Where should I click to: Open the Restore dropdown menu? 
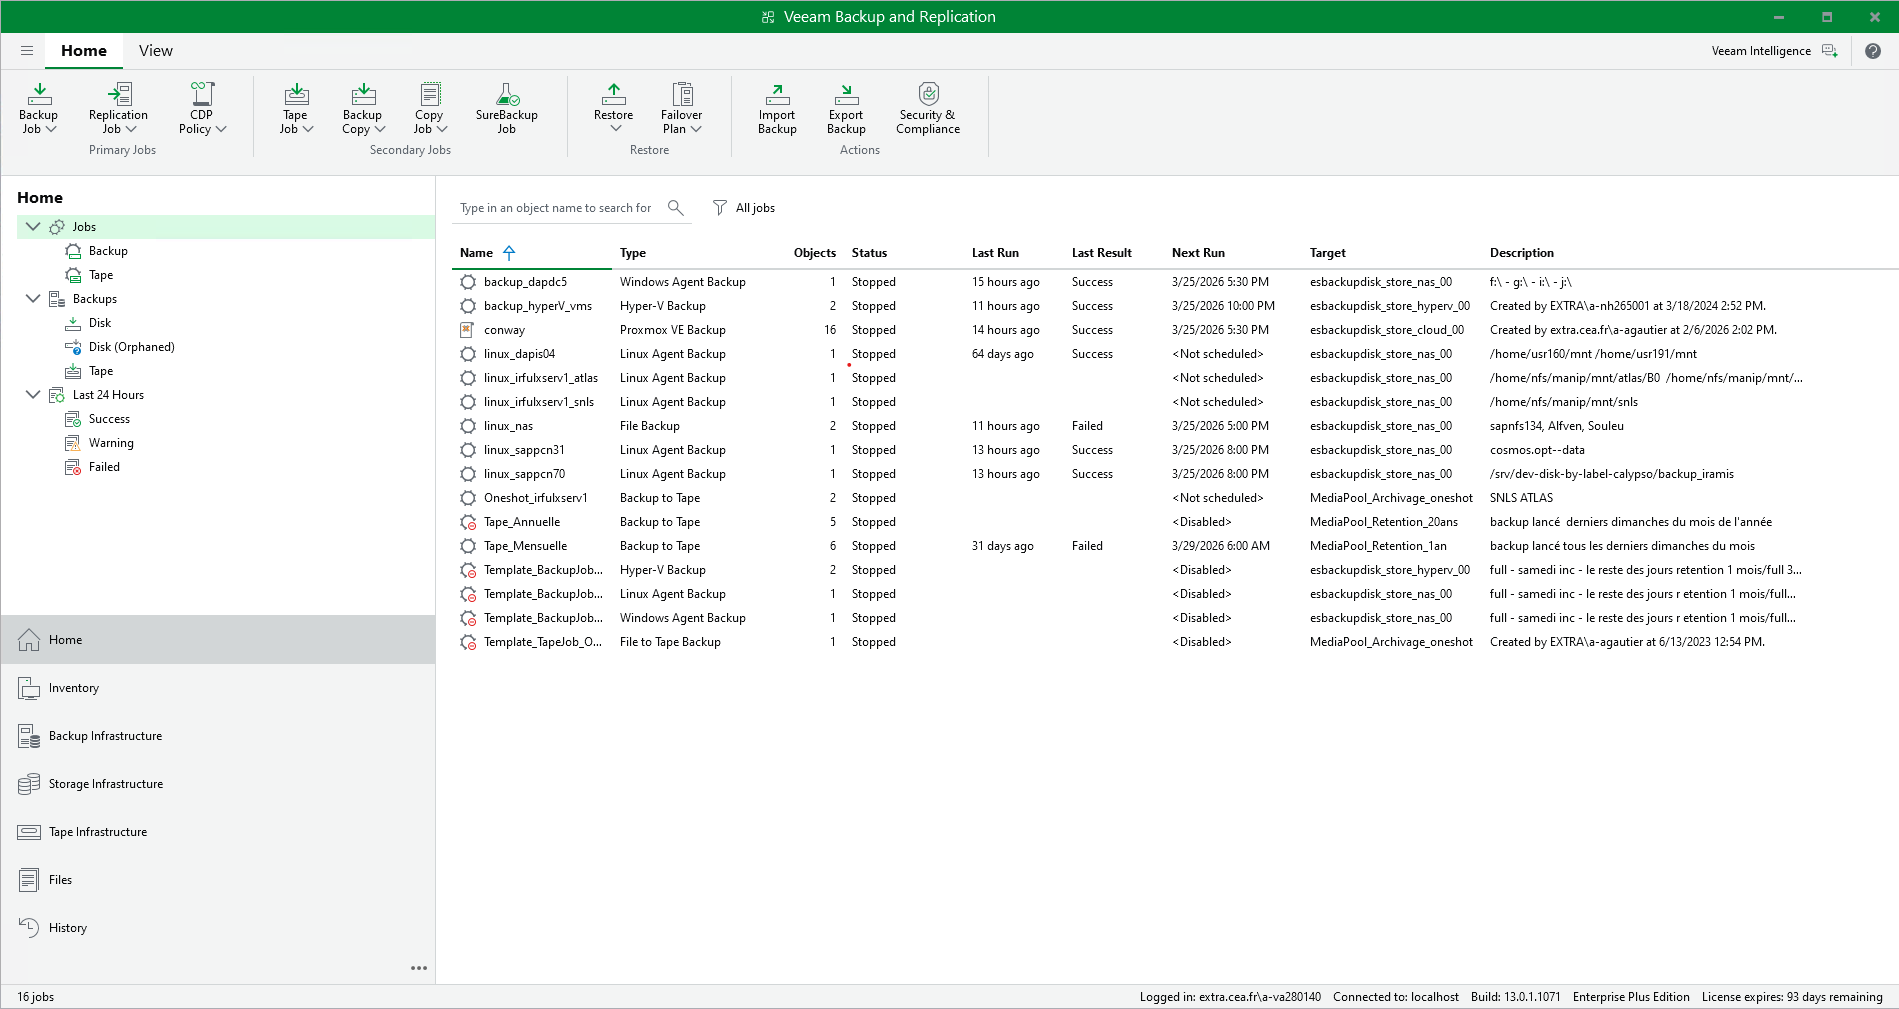pos(614,108)
